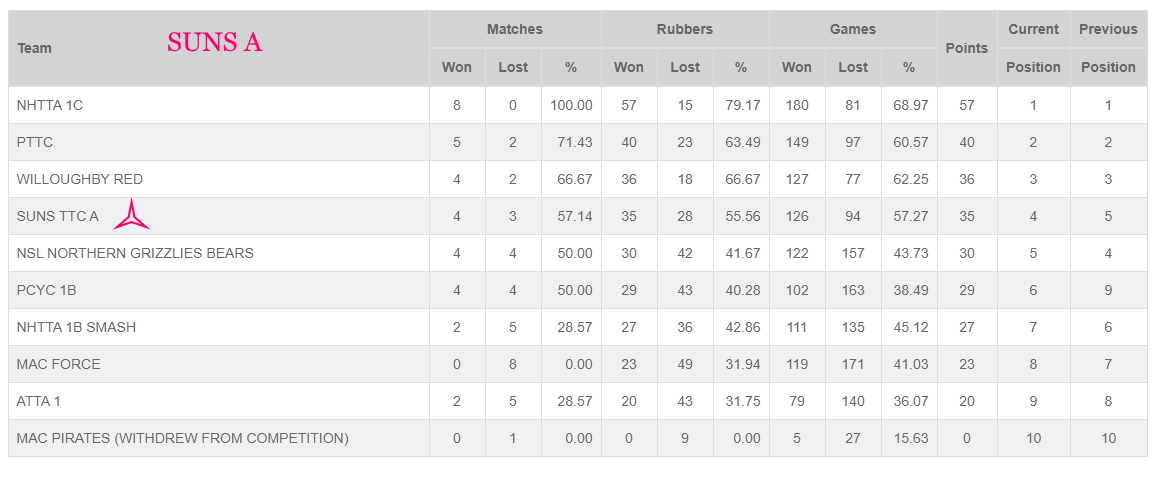Select the PCYC 1B team name
The width and height of the screenshot is (1158, 479).
tap(46, 290)
